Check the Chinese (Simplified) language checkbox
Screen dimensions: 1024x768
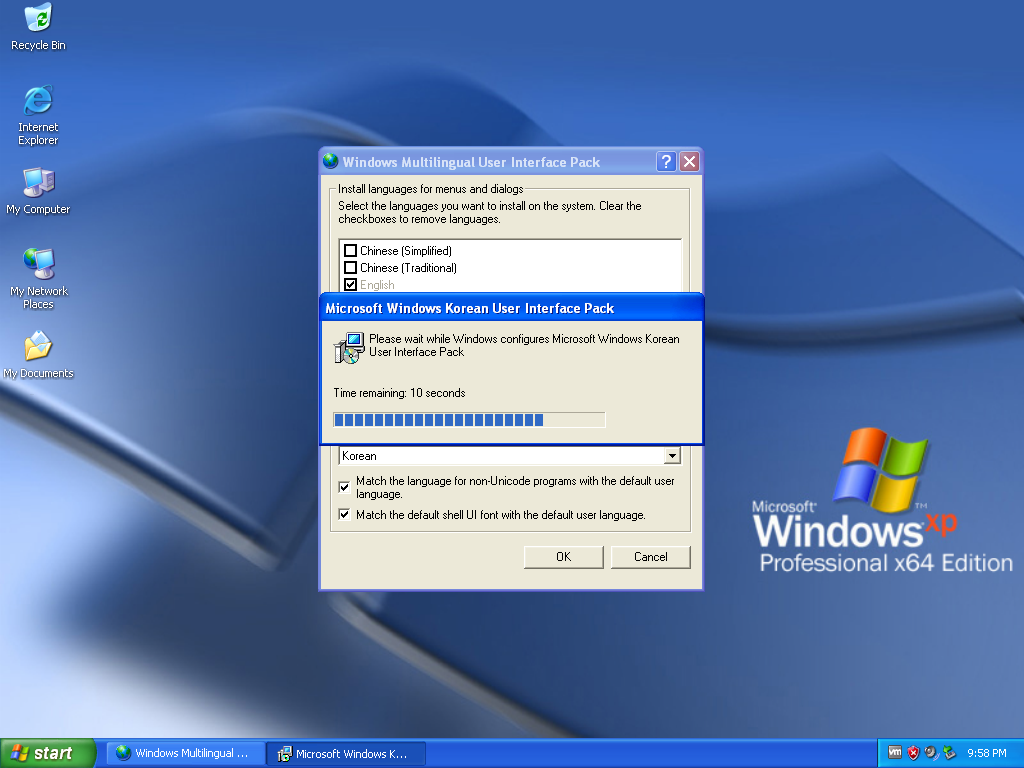(351, 251)
